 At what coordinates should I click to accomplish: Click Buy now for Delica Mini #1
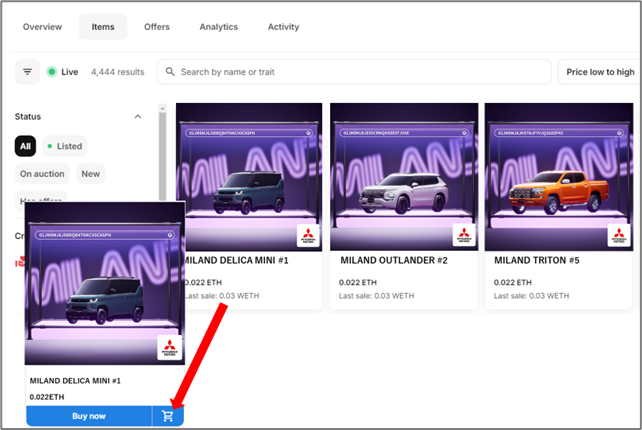[89, 416]
